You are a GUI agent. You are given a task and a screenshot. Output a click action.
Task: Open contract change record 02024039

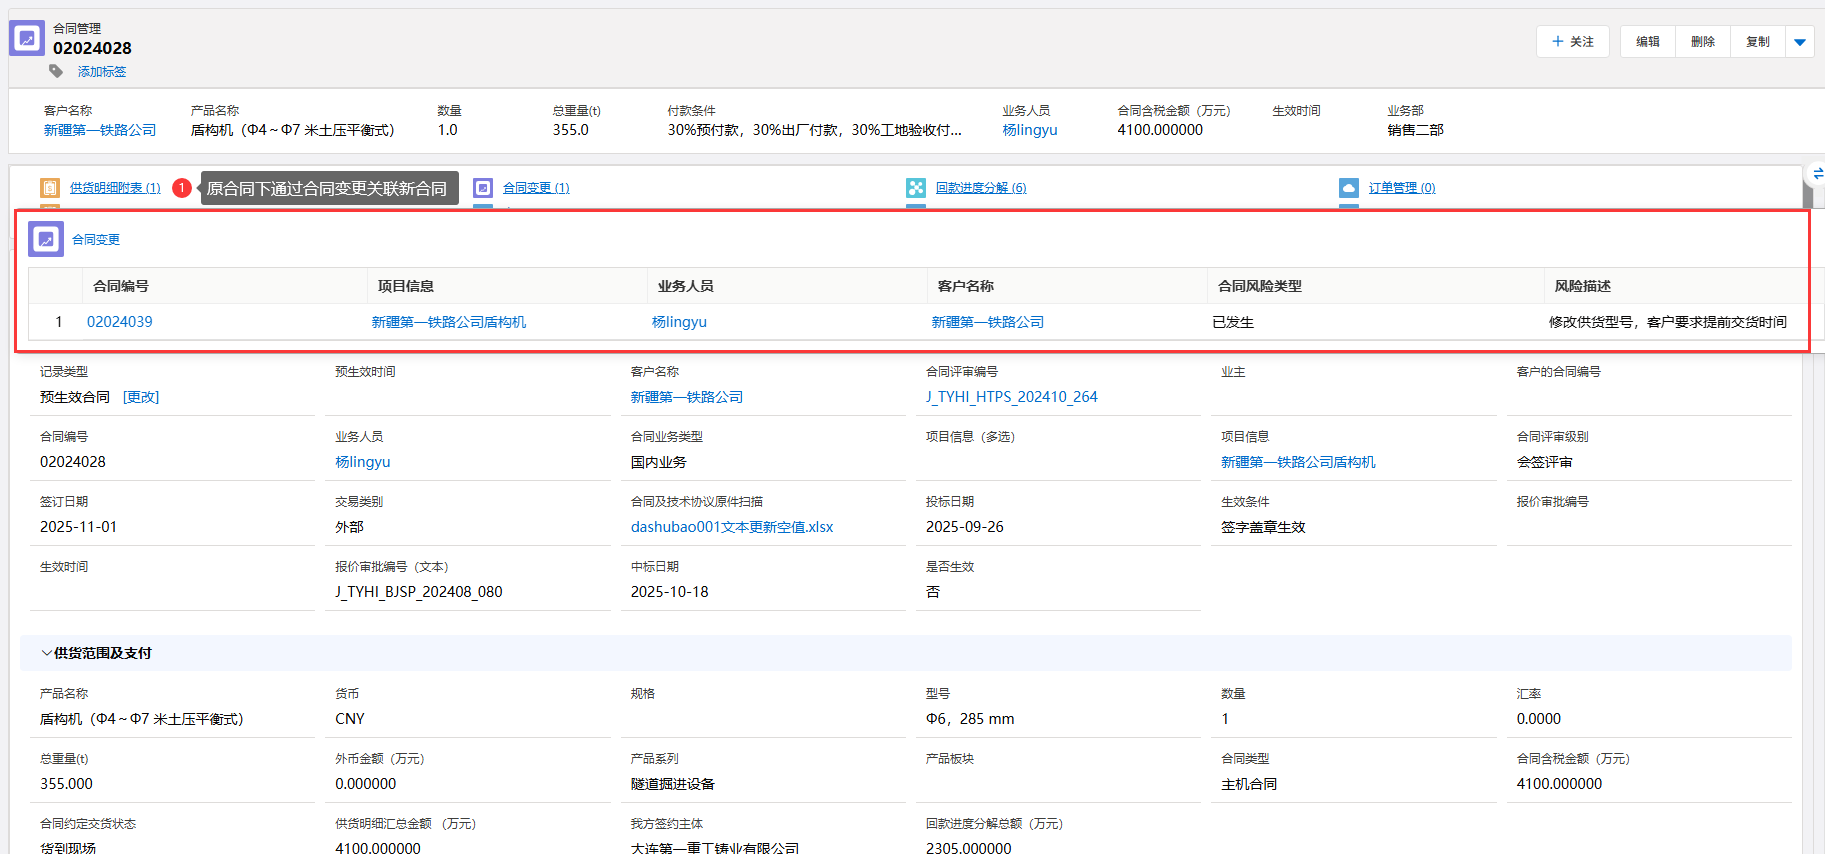[120, 322]
